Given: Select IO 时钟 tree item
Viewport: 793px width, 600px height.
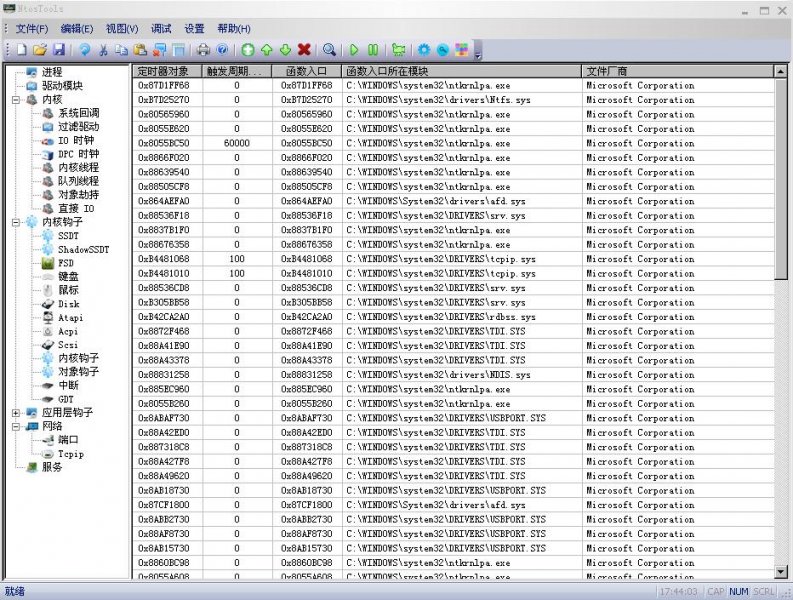Looking at the screenshot, I should click(x=76, y=141).
